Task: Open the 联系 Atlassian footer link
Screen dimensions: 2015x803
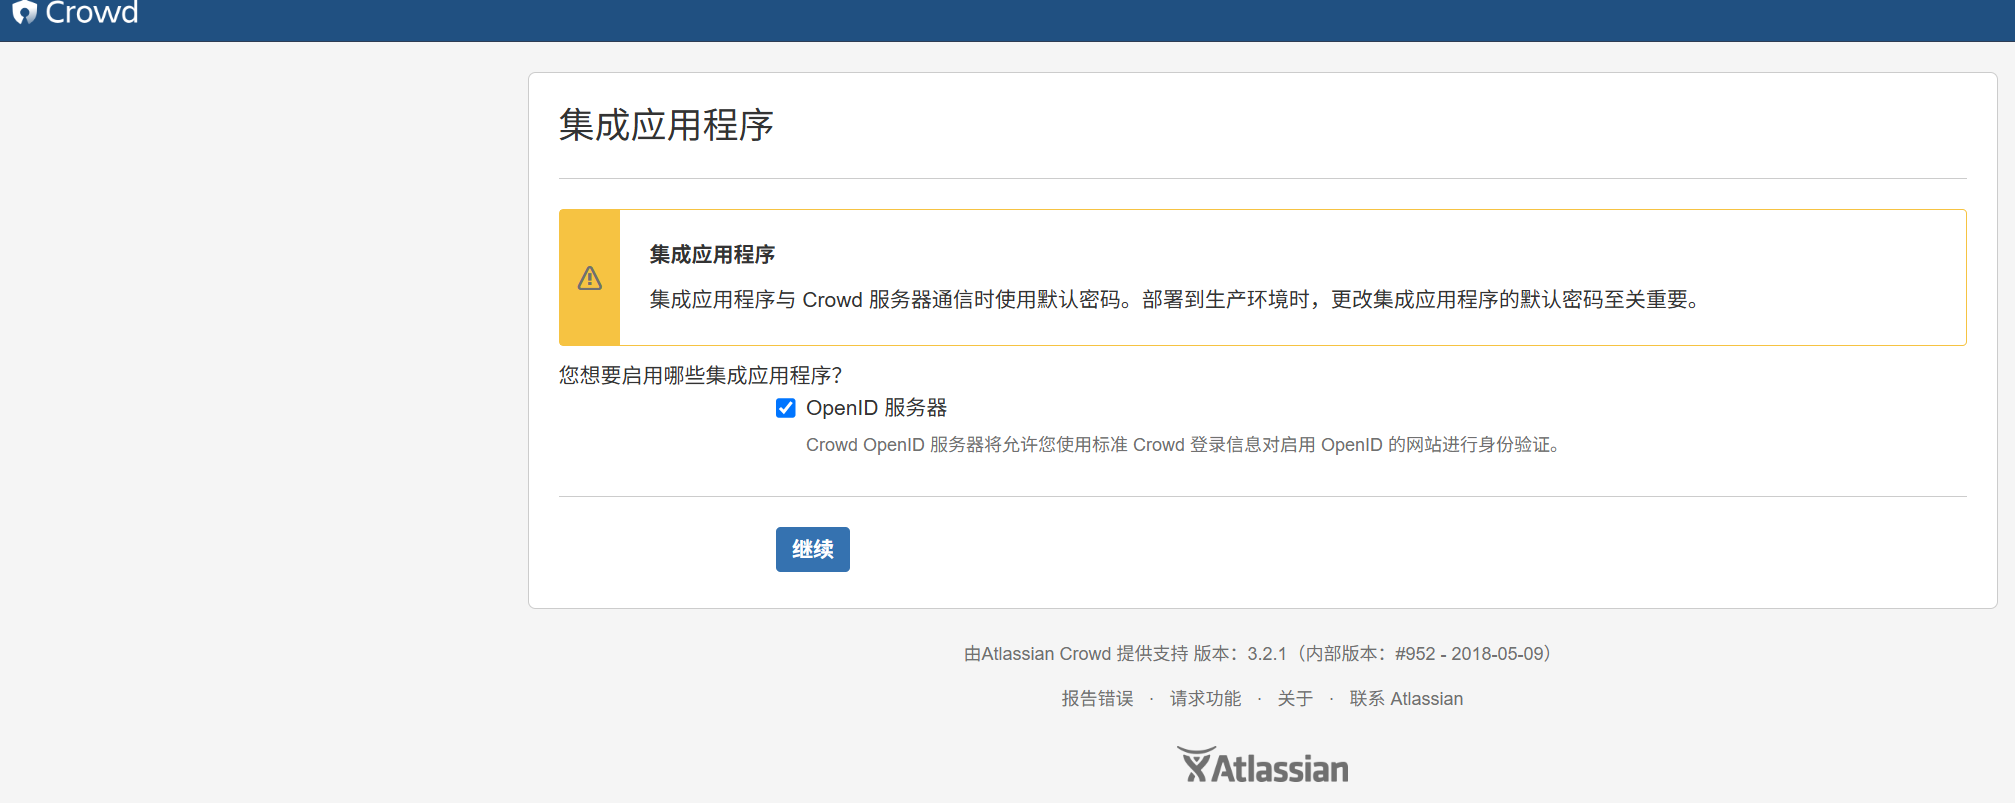Action: pos(1406,699)
